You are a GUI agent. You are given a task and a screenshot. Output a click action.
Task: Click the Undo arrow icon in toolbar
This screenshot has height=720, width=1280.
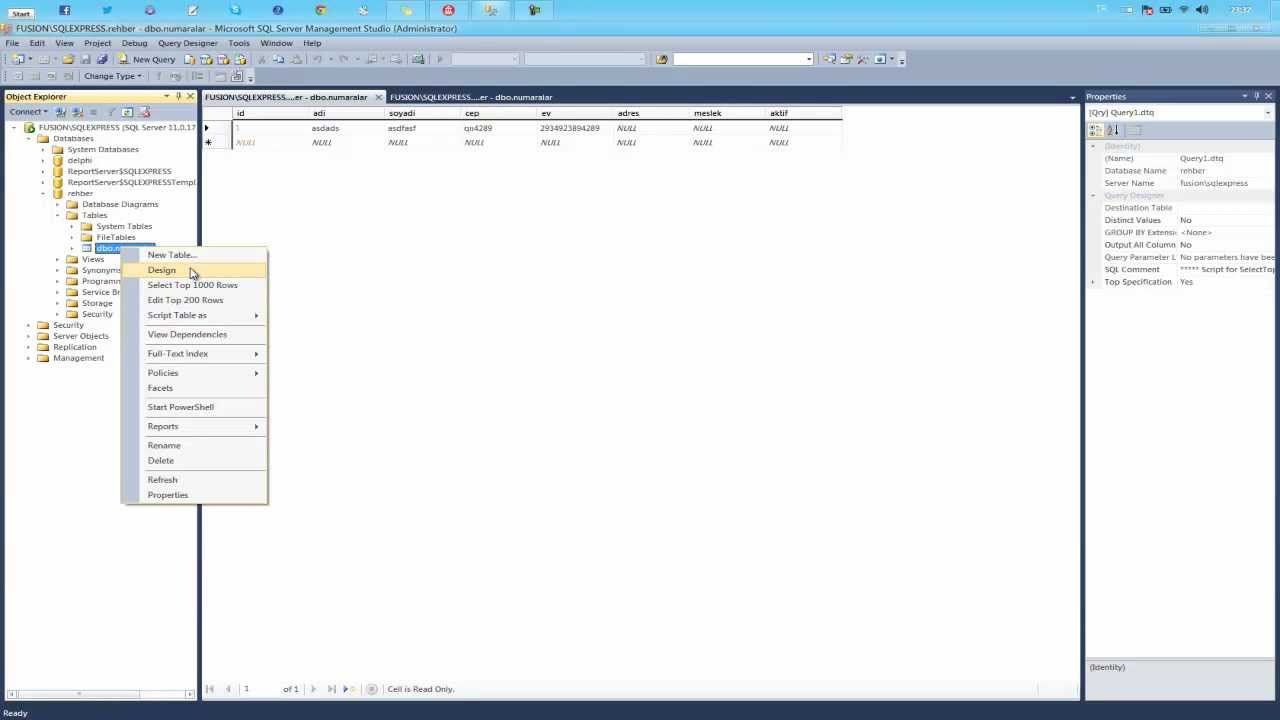tap(318, 59)
